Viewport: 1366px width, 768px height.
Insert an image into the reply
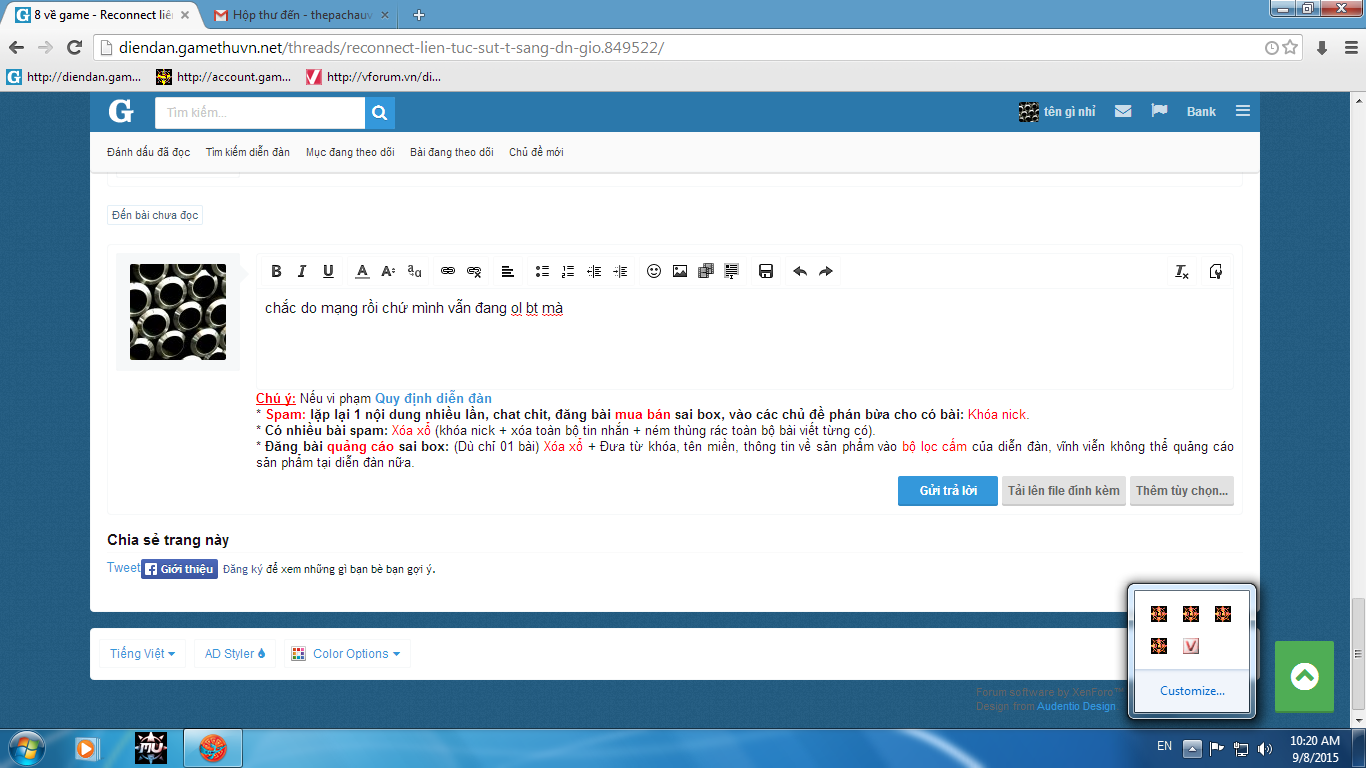(680, 271)
